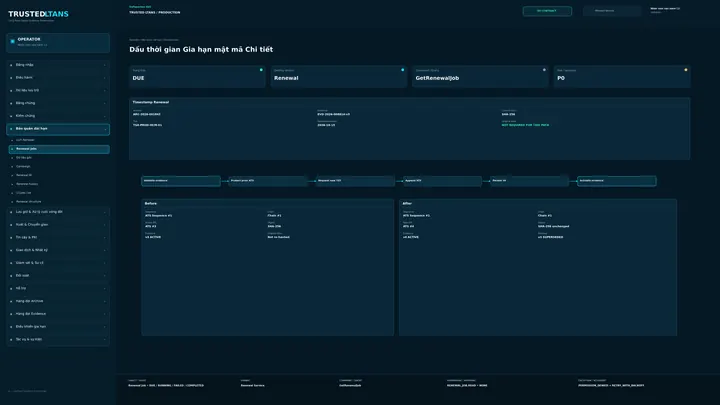The image size is (720, 405).
Task: Click the yellow status dot on P0 card
Action: 686,70
